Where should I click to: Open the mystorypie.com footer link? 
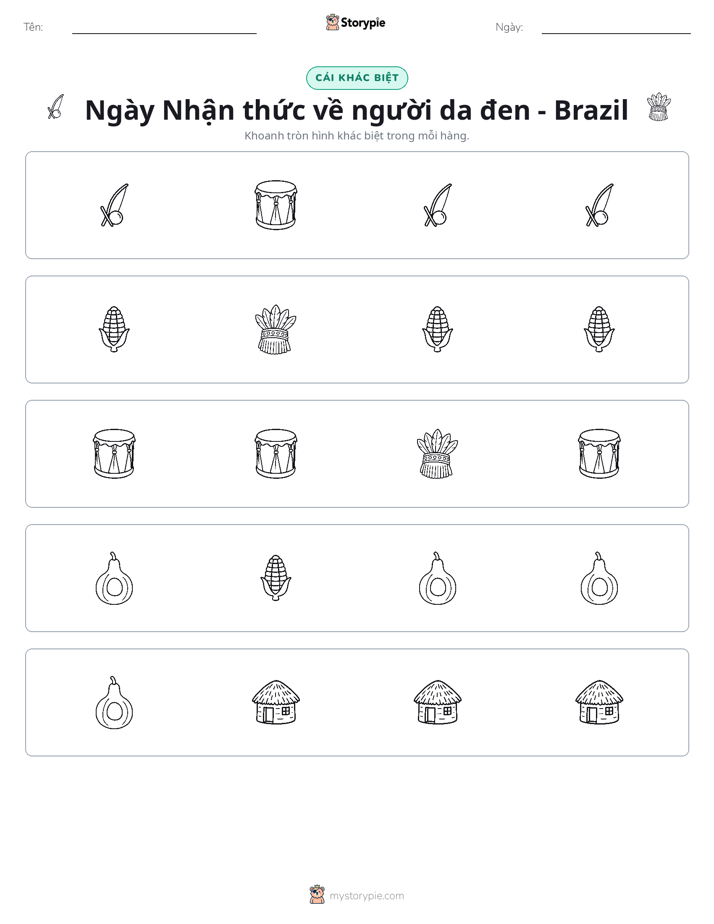366,896
